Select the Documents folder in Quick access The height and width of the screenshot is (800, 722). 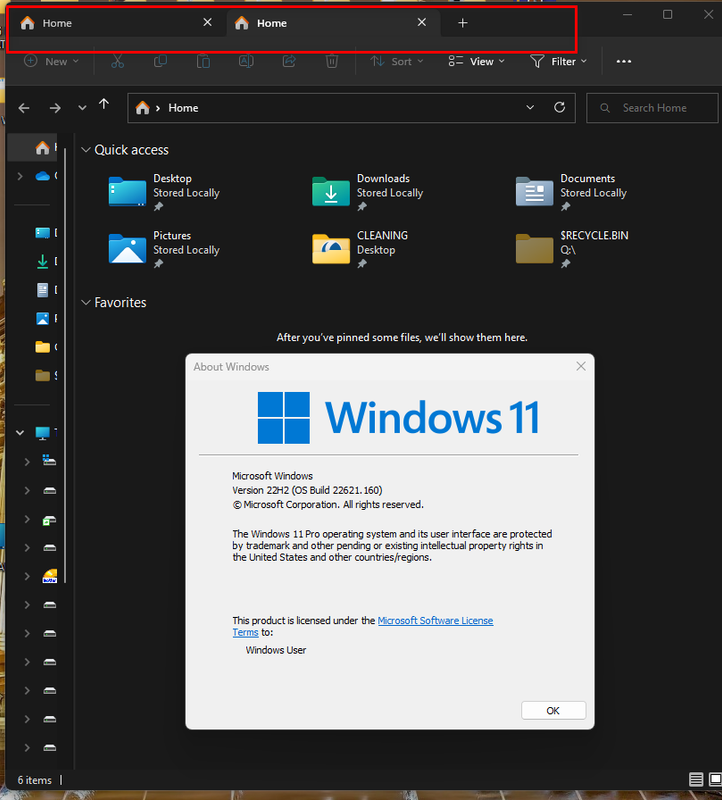pos(572,192)
